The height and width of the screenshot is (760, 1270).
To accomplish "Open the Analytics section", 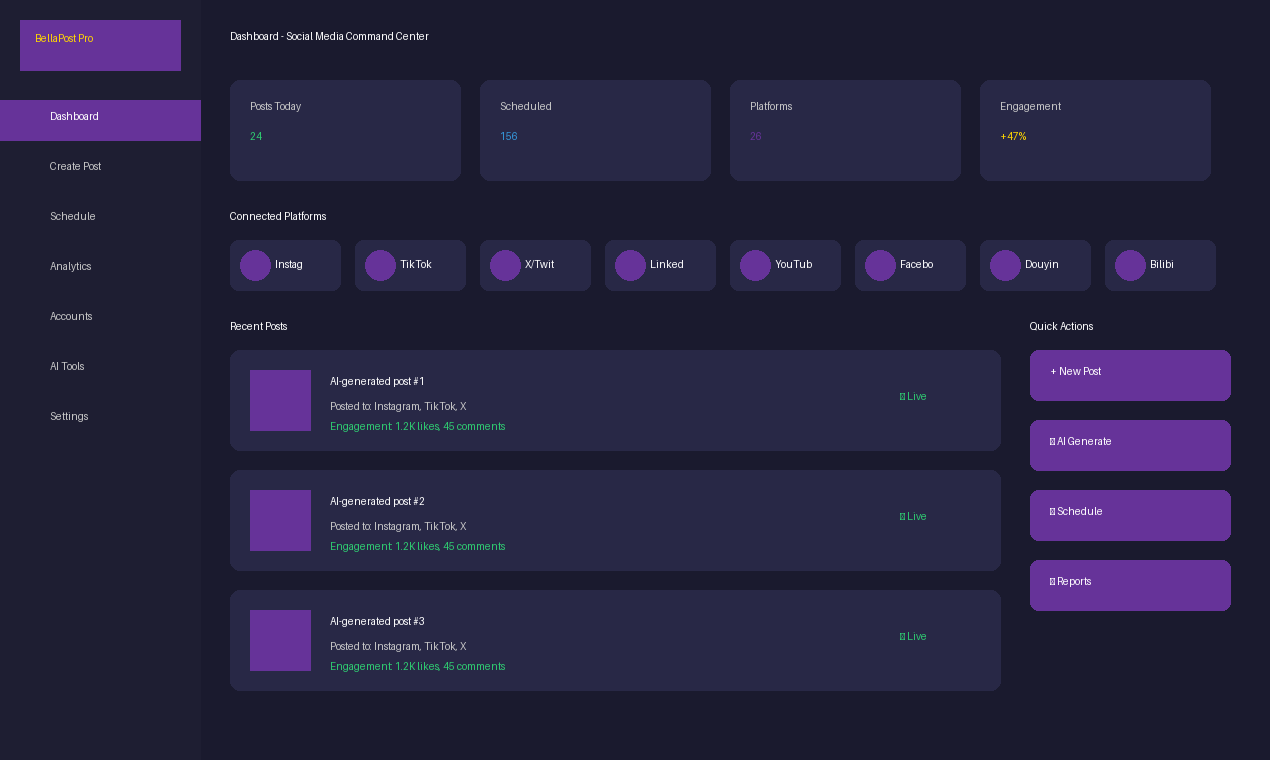I will (70, 266).
